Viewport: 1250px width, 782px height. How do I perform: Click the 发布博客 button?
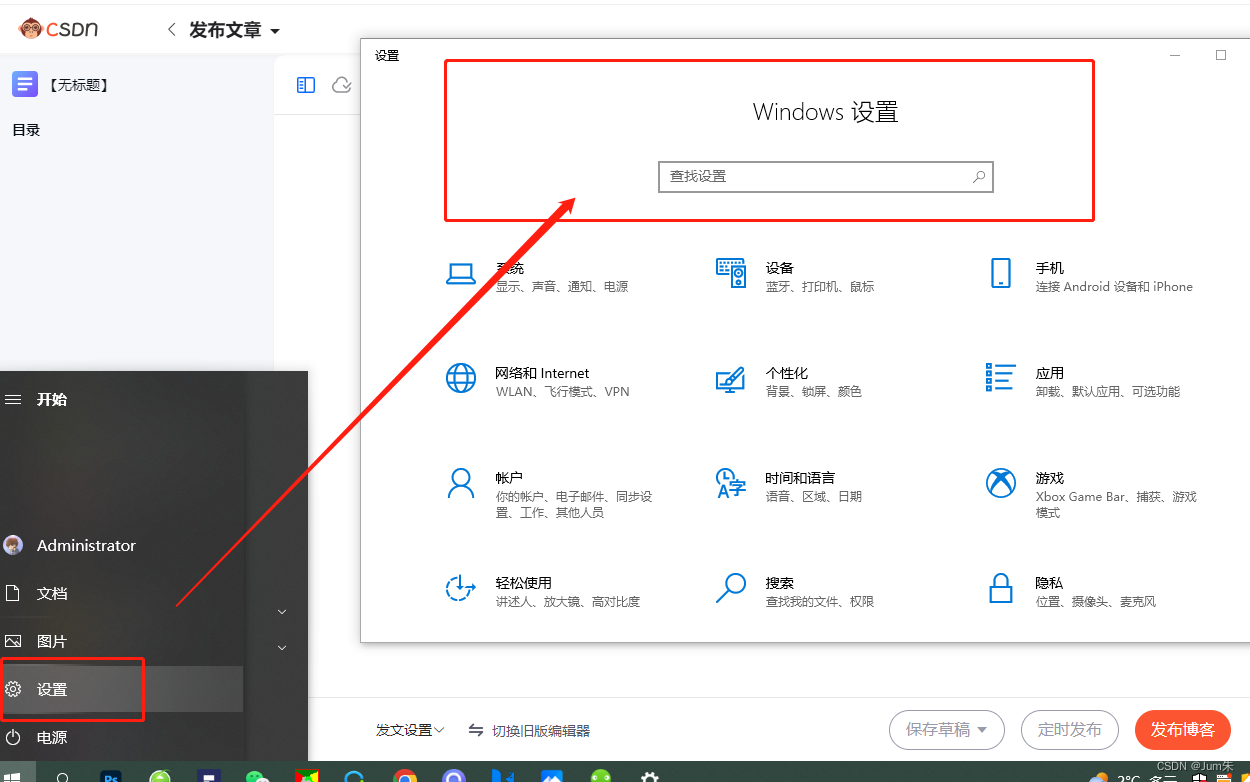point(1183,730)
